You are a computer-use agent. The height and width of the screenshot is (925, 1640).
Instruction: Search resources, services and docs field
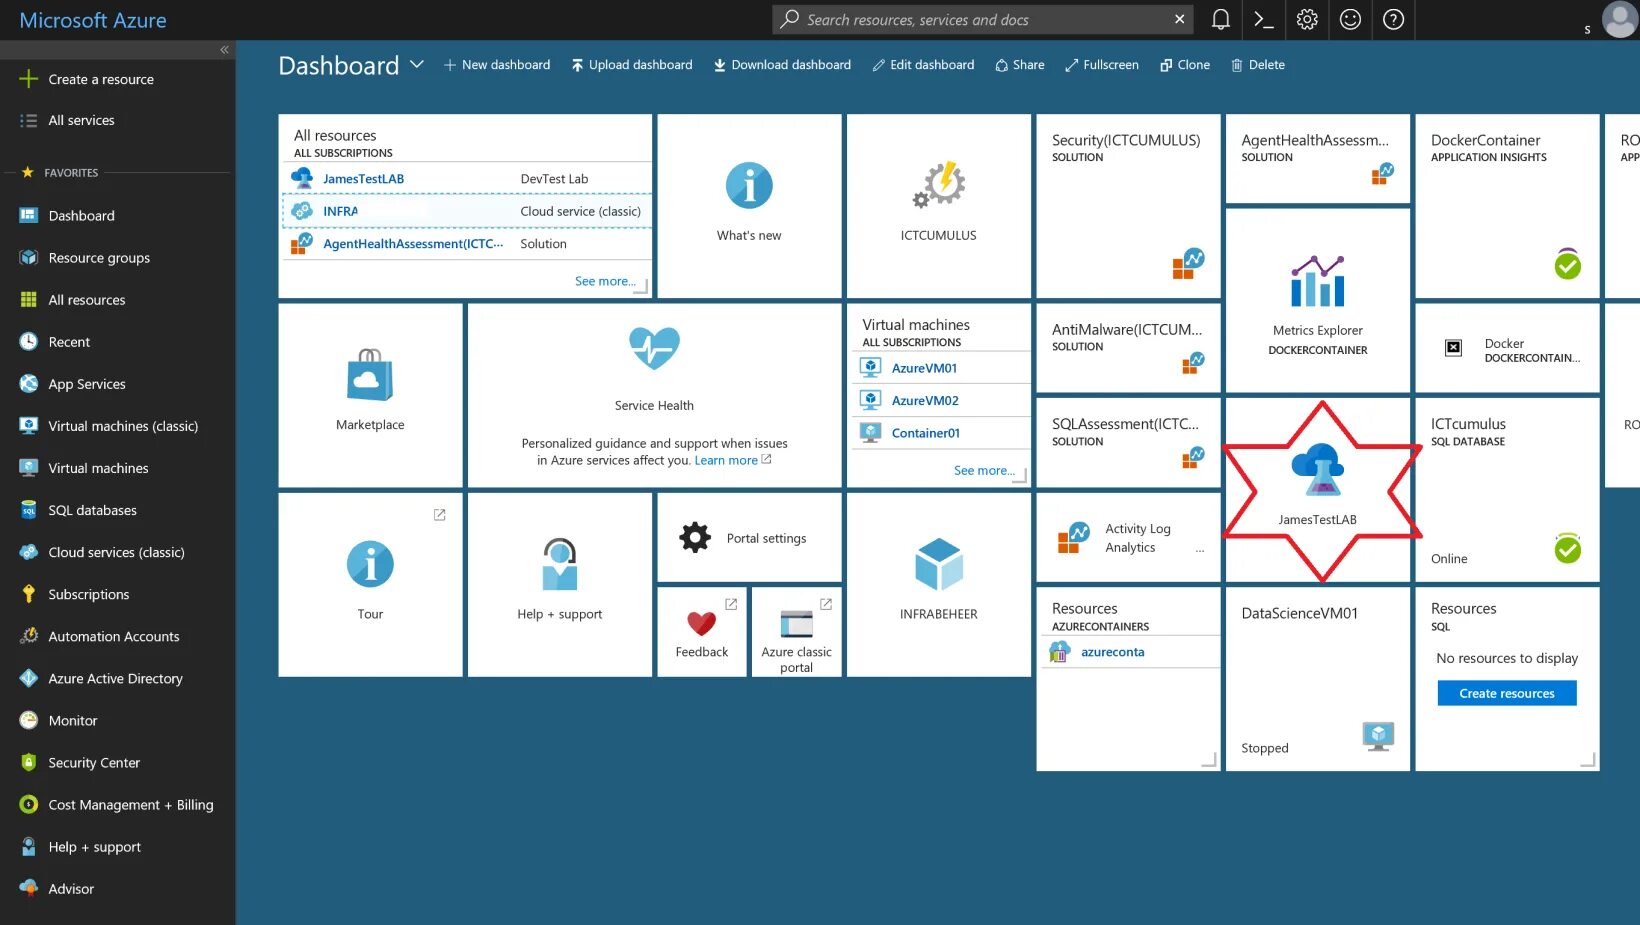click(x=982, y=19)
